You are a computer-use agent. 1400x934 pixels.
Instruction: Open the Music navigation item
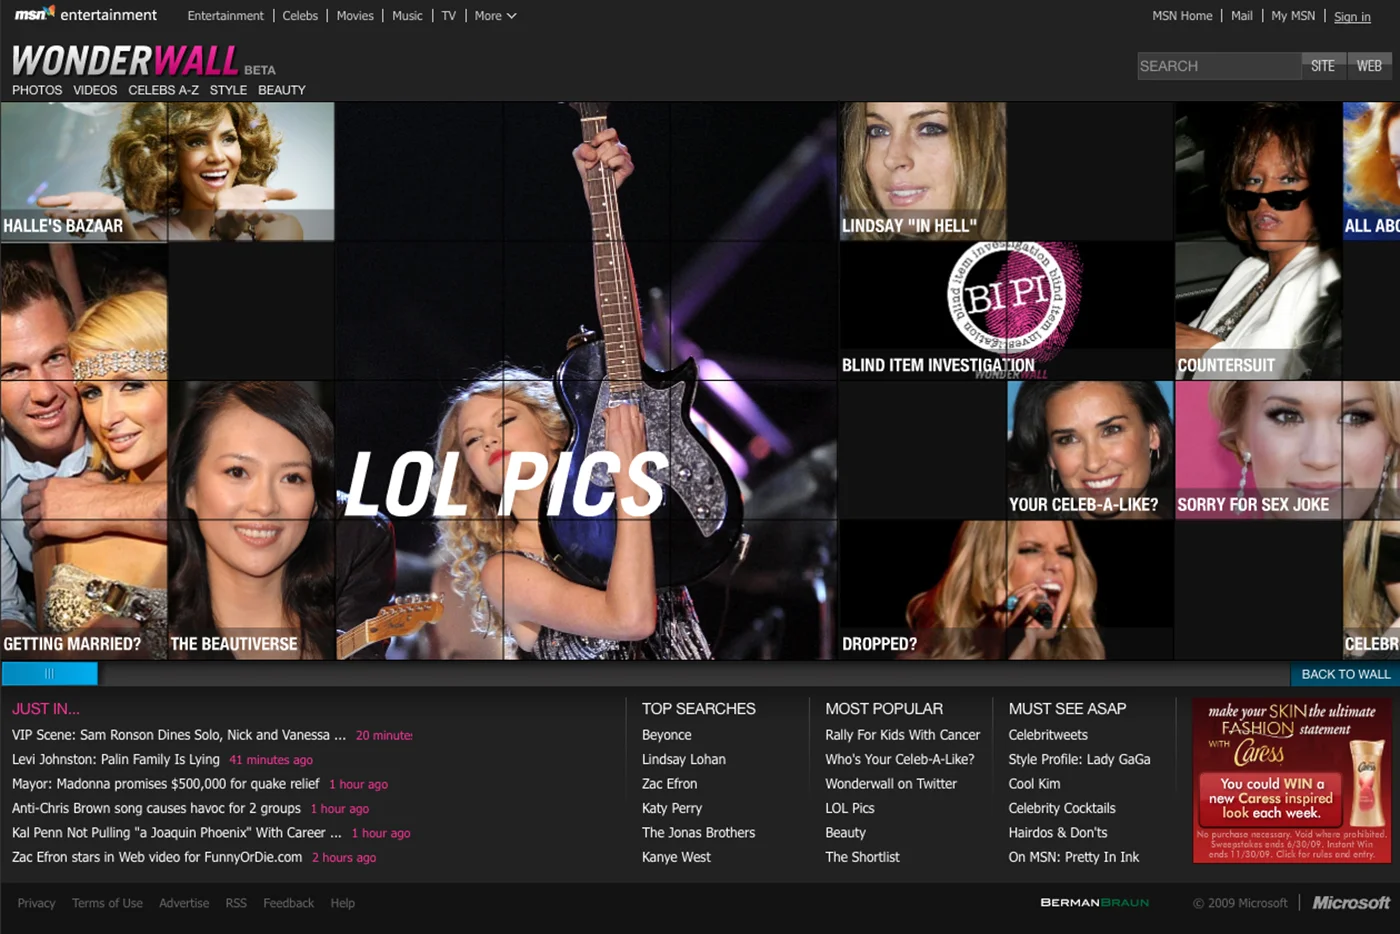click(x=407, y=16)
